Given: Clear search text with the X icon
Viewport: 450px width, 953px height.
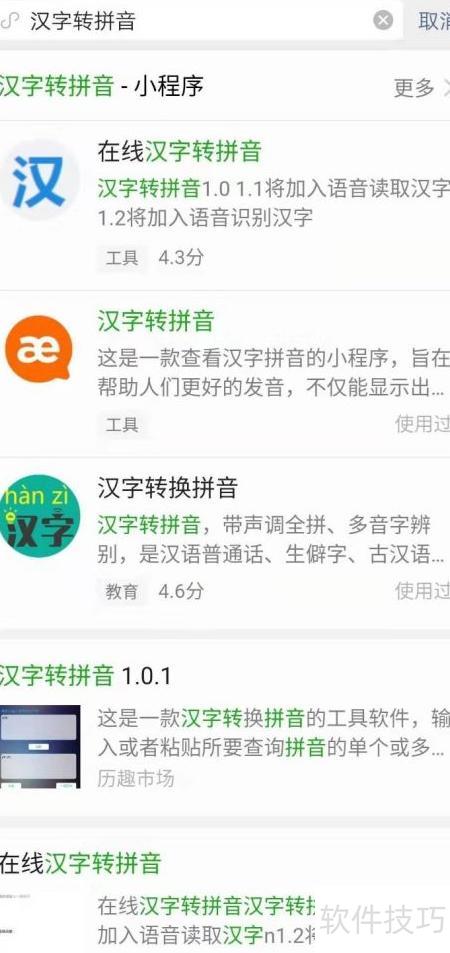Looking at the screenshot, I should [x=382, y=21].
